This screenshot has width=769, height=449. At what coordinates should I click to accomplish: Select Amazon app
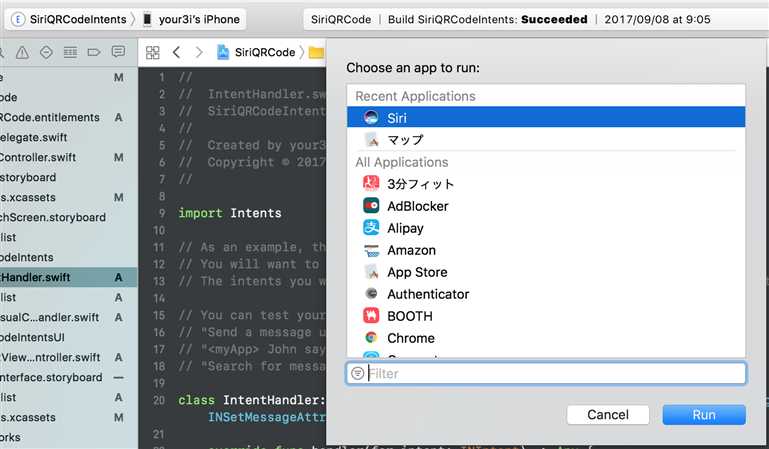coord(546,250)
